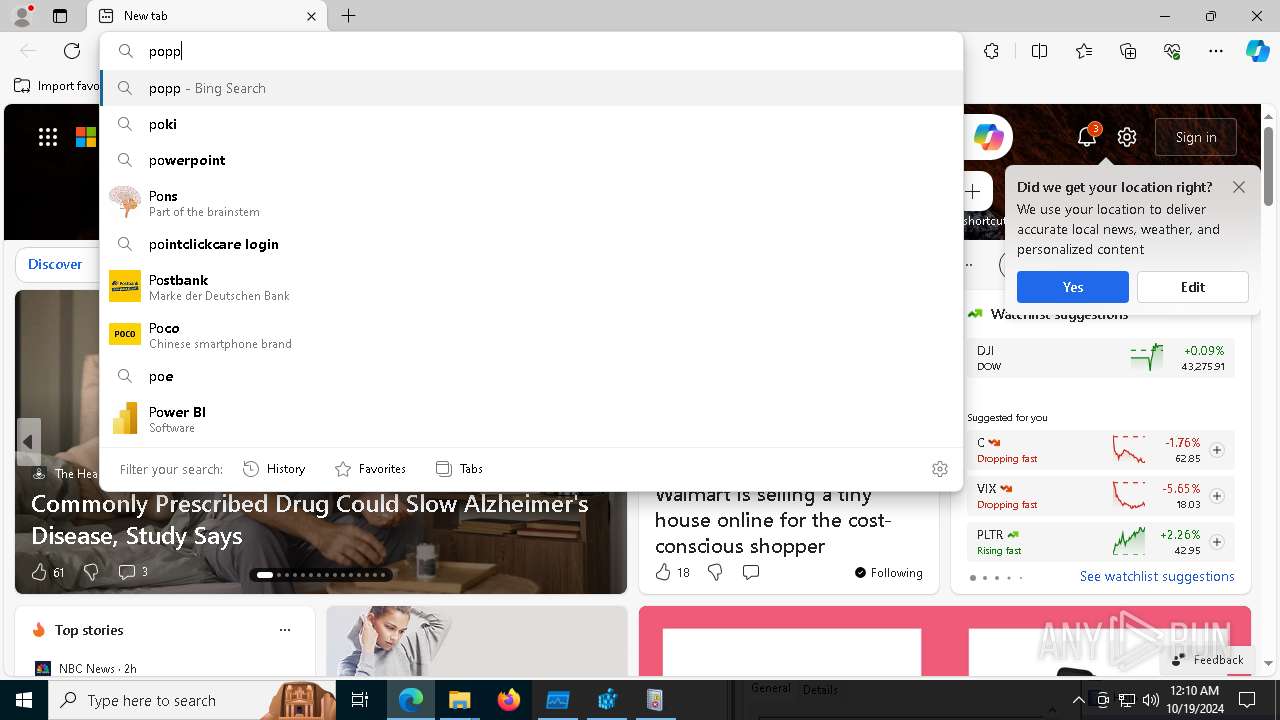Open File Explorer from the taskbar
Viewport: 1280px width, 720px height.
459,700
